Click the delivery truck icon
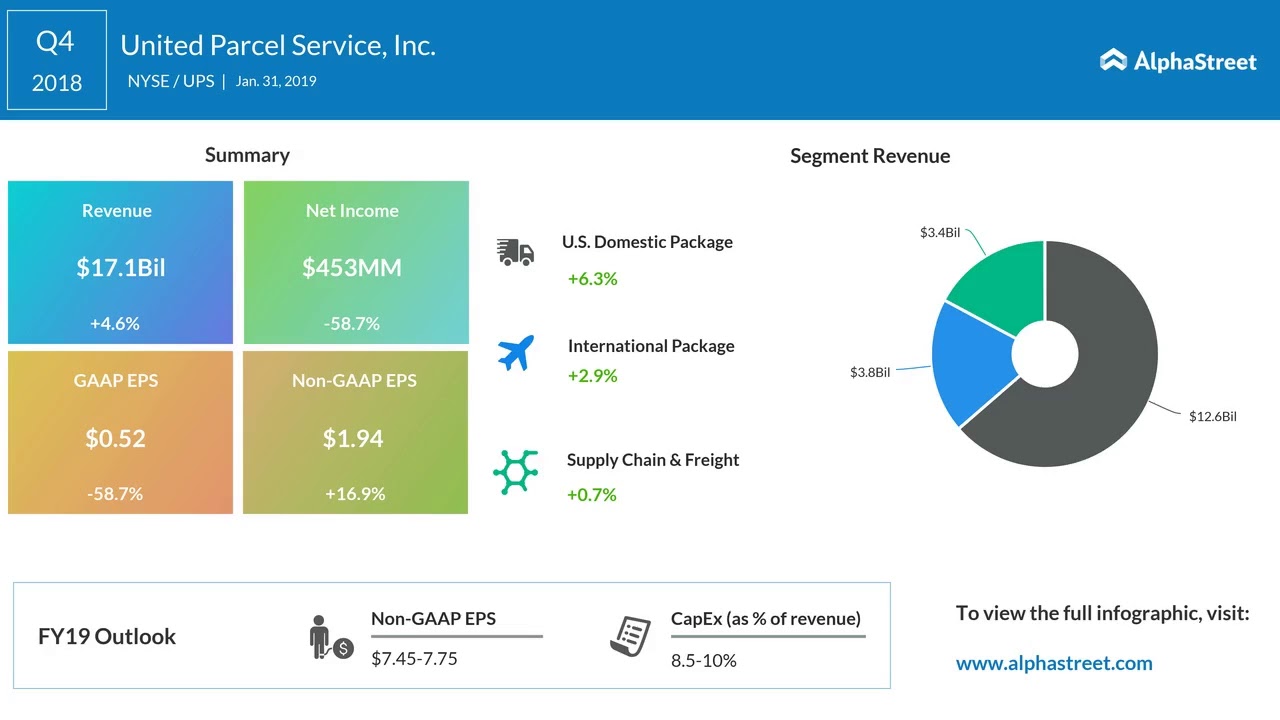1280x720 pixels. point(516,253)
